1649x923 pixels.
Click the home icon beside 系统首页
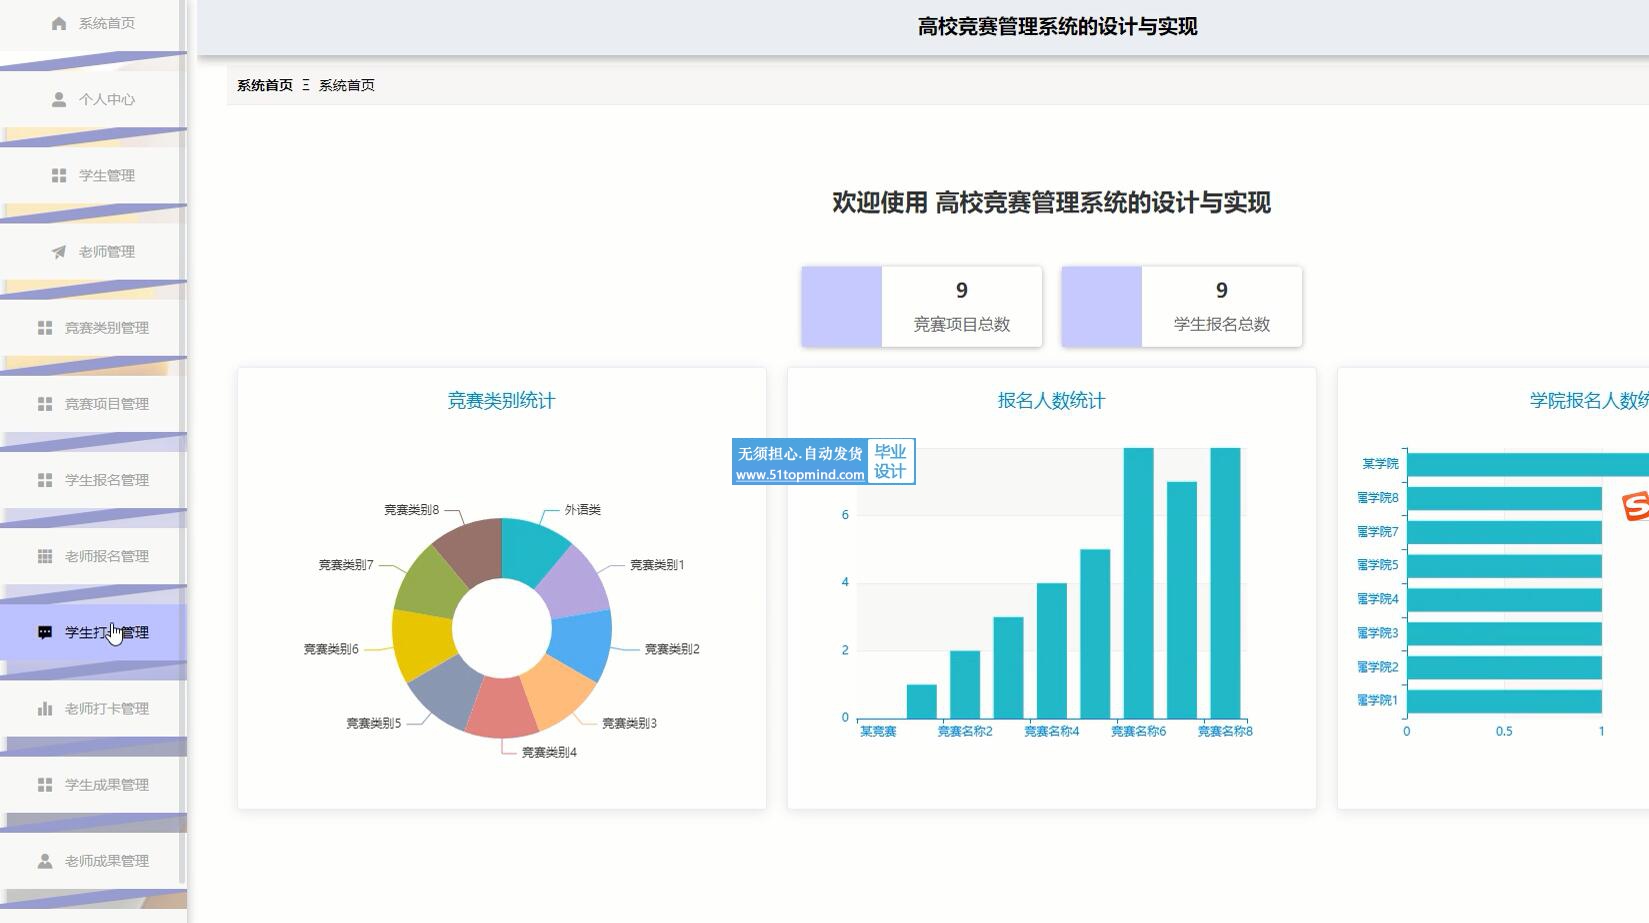pos(59,23)
